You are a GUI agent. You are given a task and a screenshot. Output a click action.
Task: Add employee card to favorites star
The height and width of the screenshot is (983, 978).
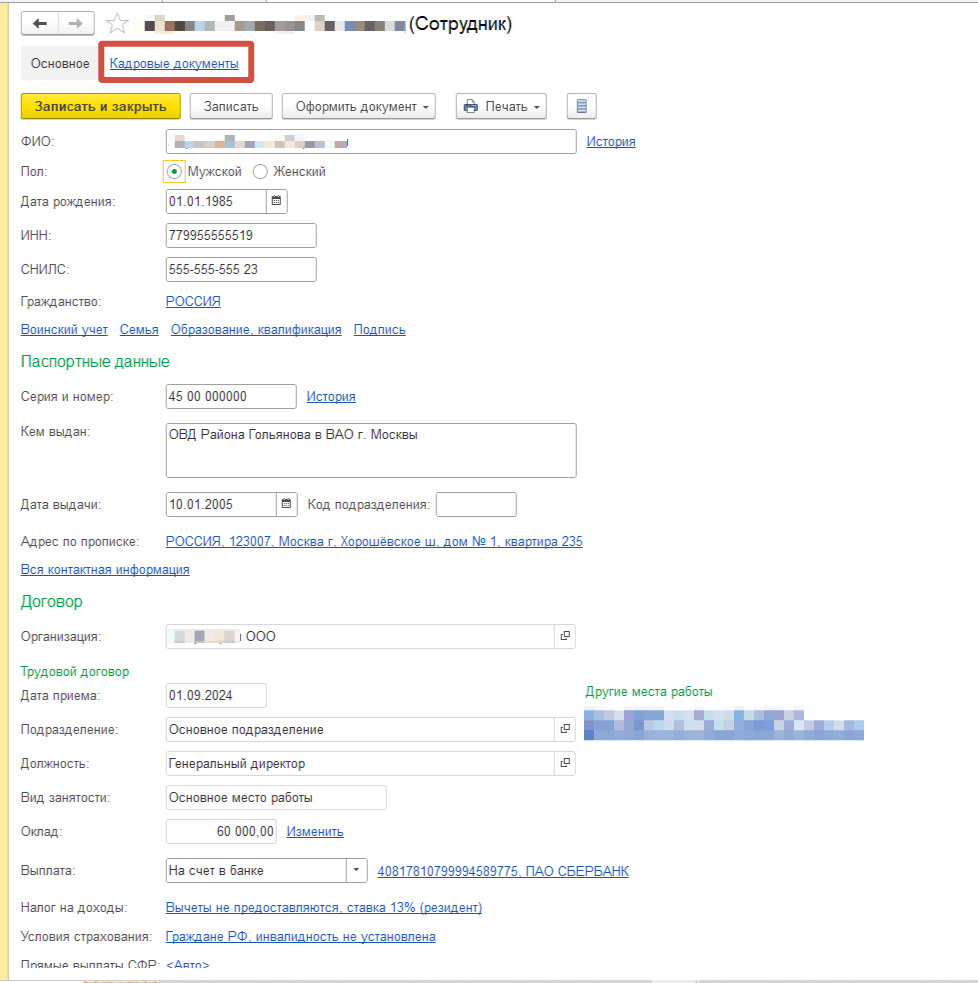point(117,24)
